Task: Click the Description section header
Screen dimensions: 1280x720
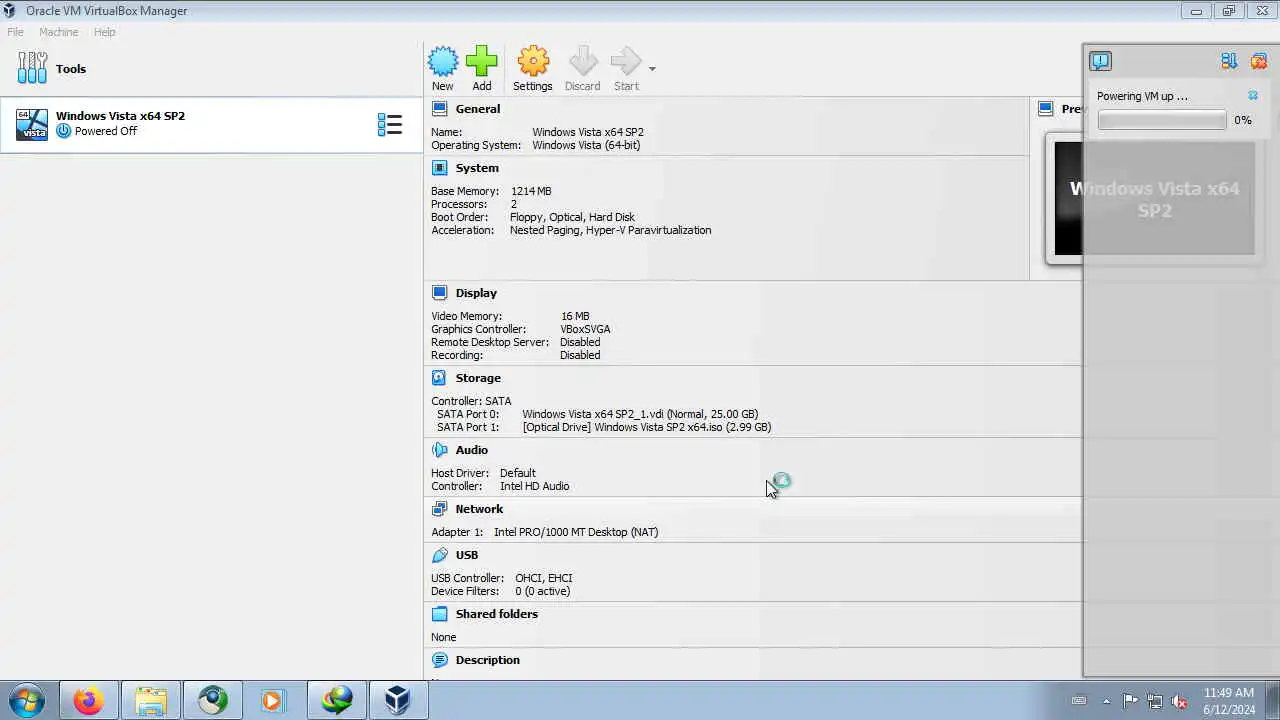Action: tap(488, 660)
